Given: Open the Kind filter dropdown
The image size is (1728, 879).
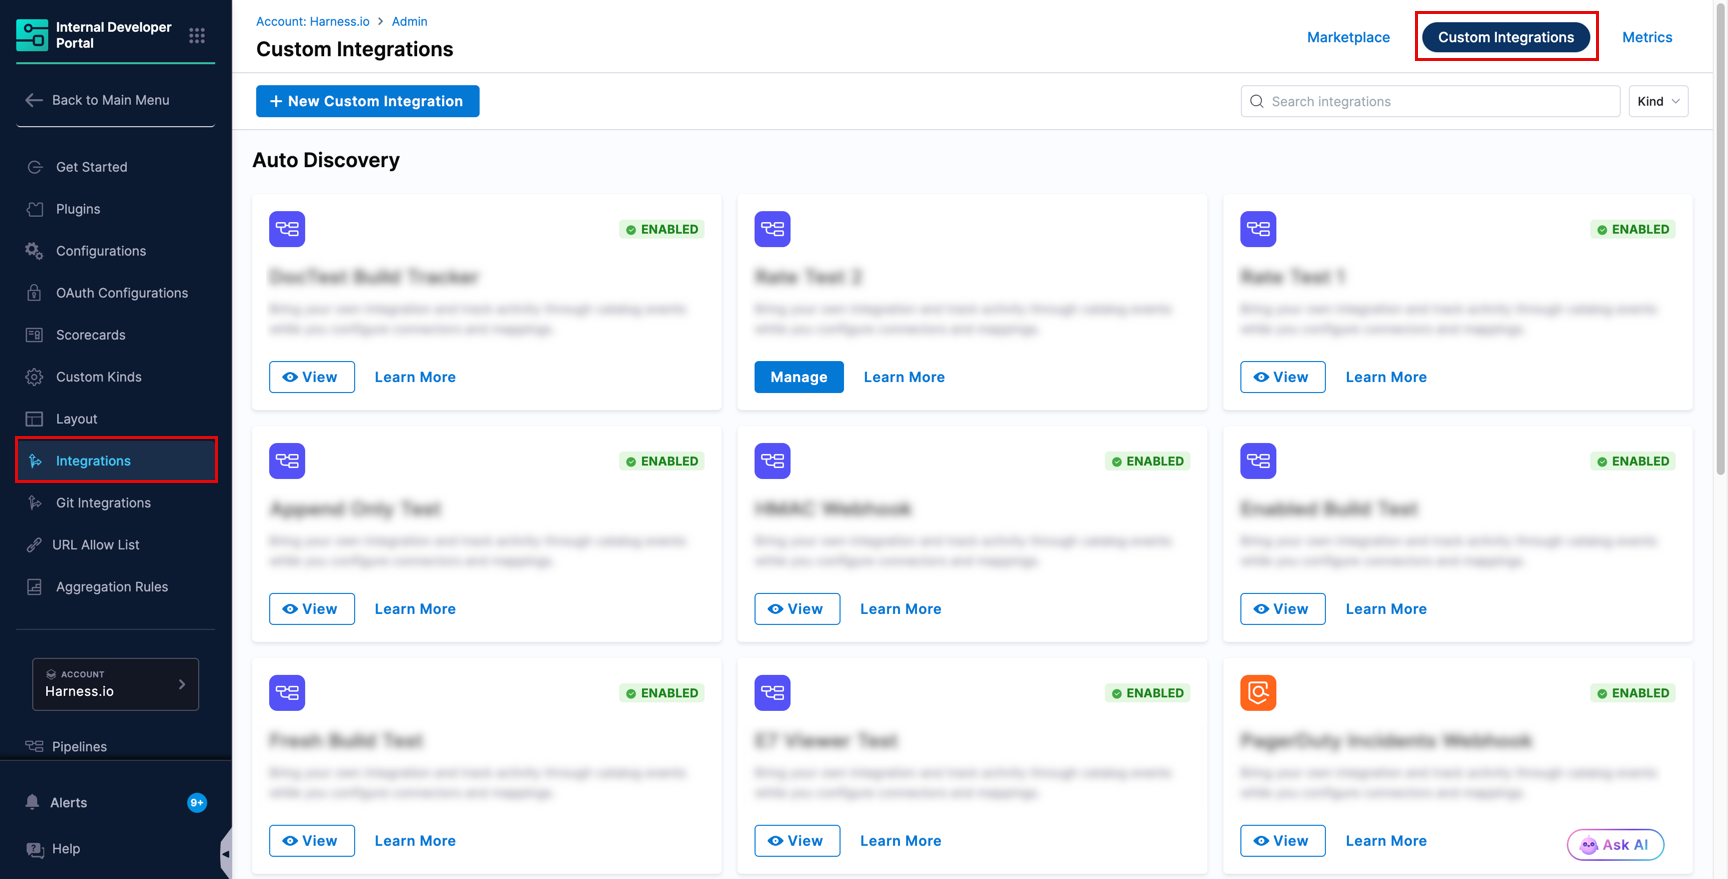Looking at the screenshot, I should [1658, 101].
